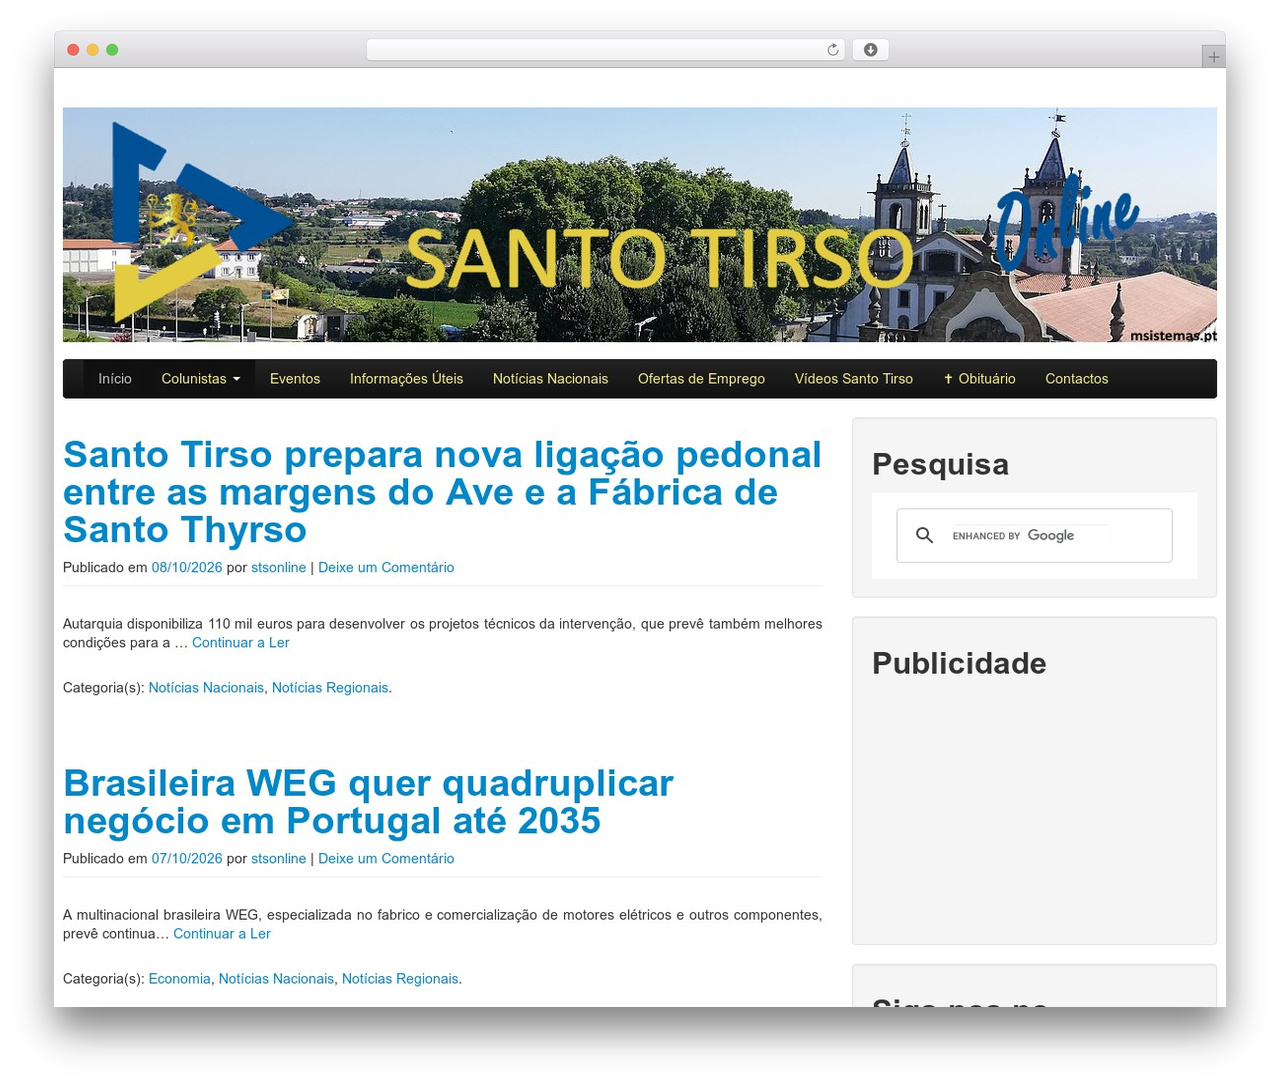The width and height of the screenshot is (1280, 1084).
Task: Click the browser address bar
Action: [606, 50]
